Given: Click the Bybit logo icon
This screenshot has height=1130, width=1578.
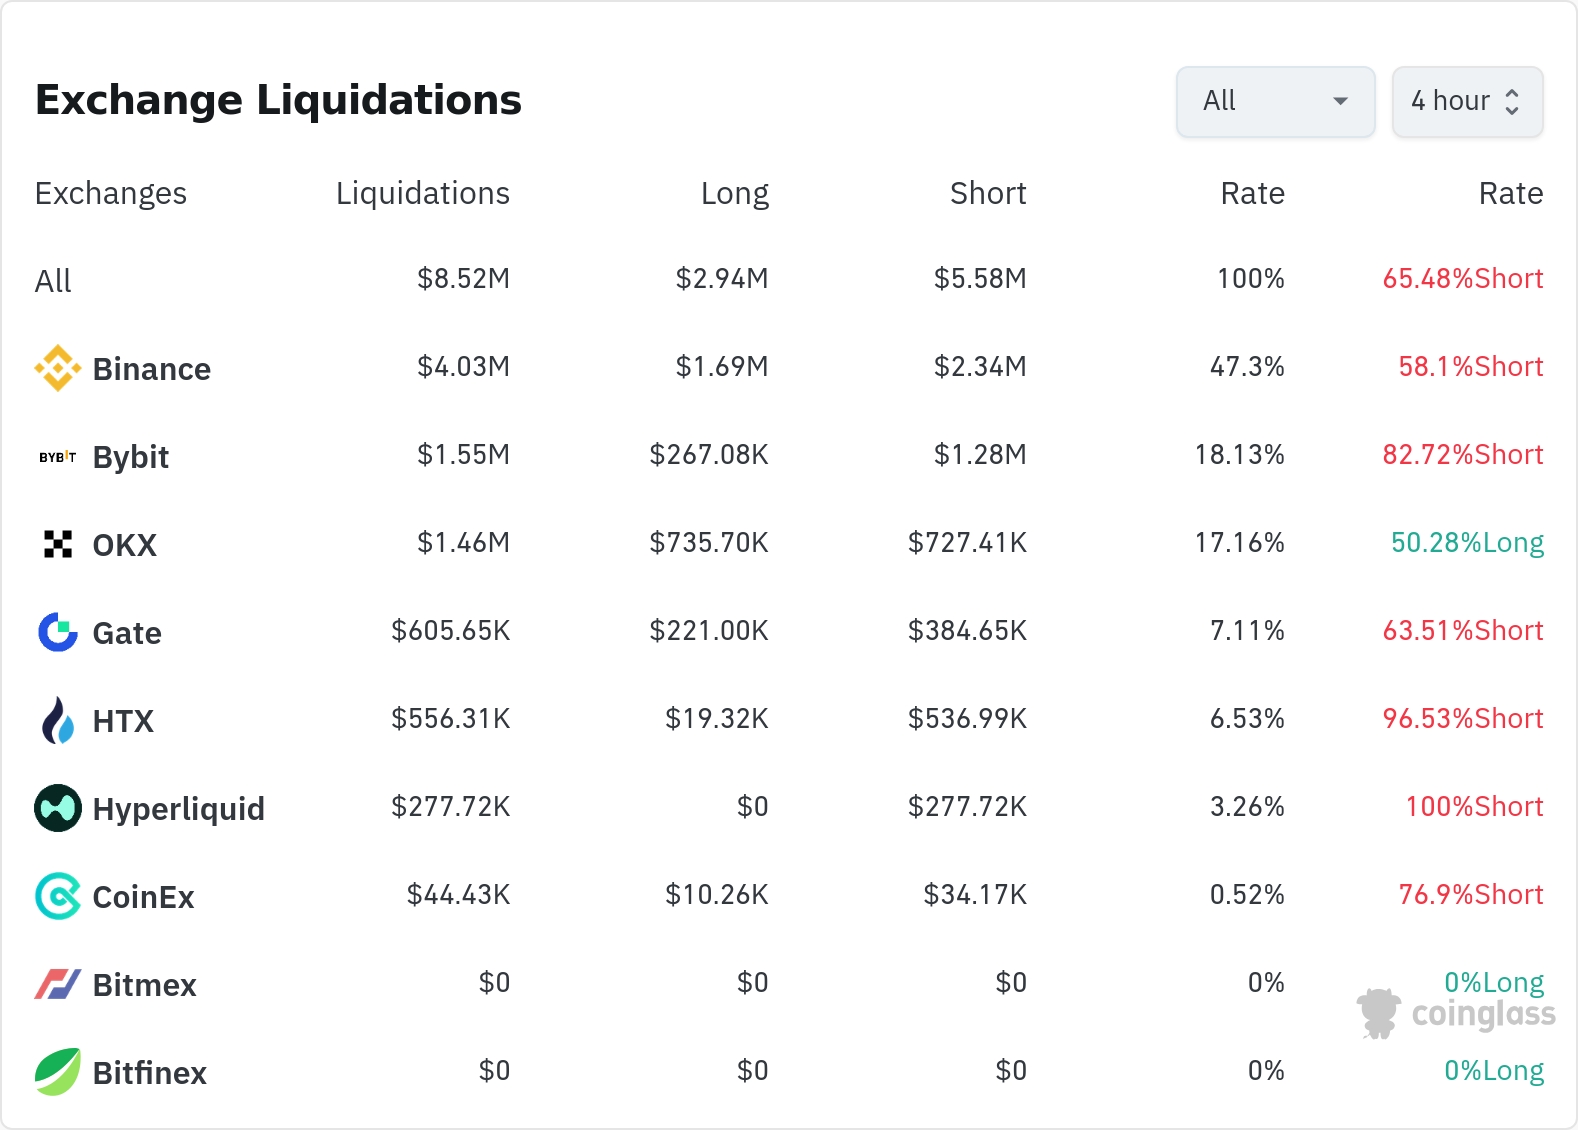Looking at the screenshot, I should pyautogui.click(x=58, y=457).
